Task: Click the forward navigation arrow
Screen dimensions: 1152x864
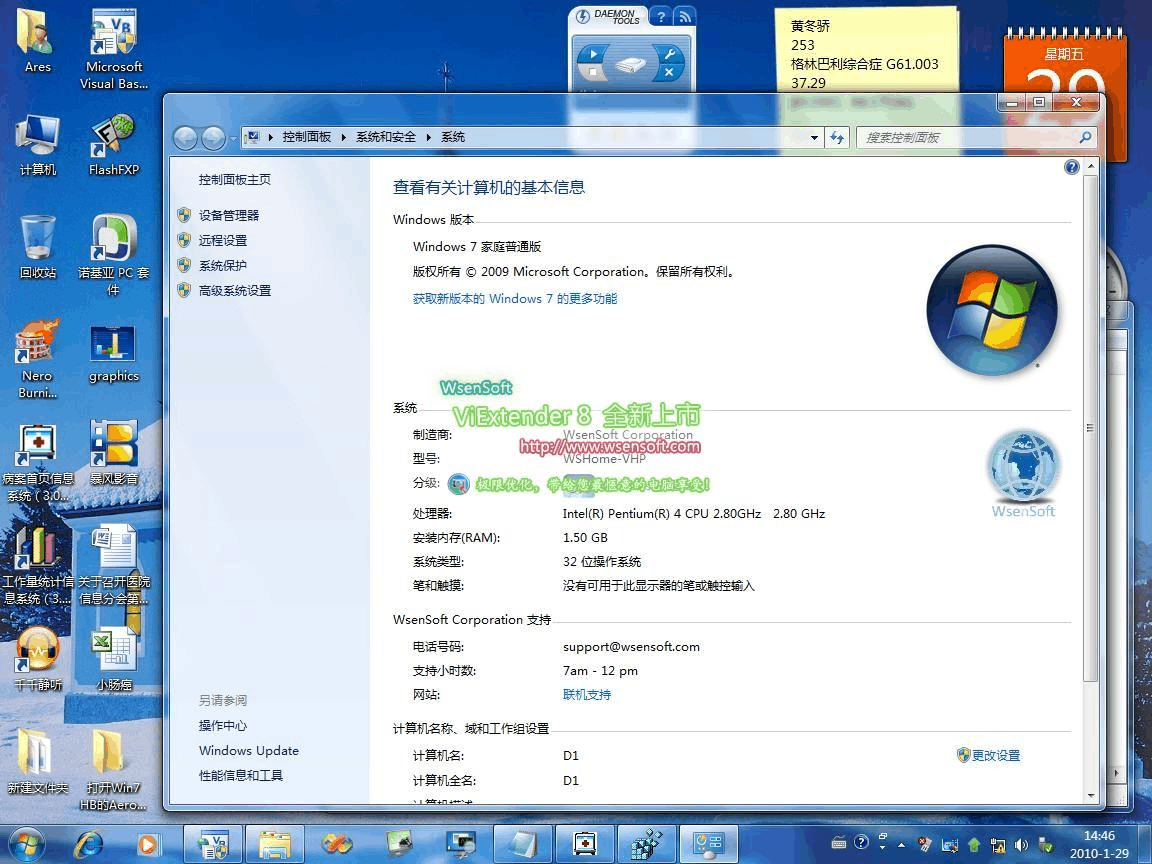Action: (x=213, y=137)
